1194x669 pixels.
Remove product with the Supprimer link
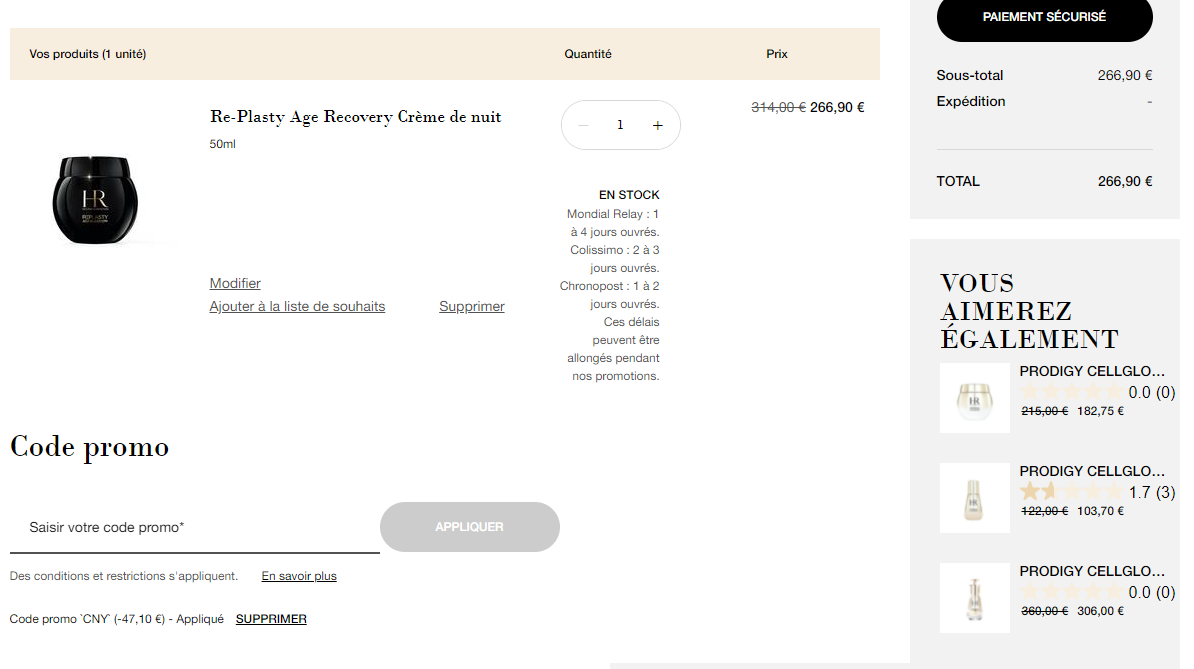472,306
